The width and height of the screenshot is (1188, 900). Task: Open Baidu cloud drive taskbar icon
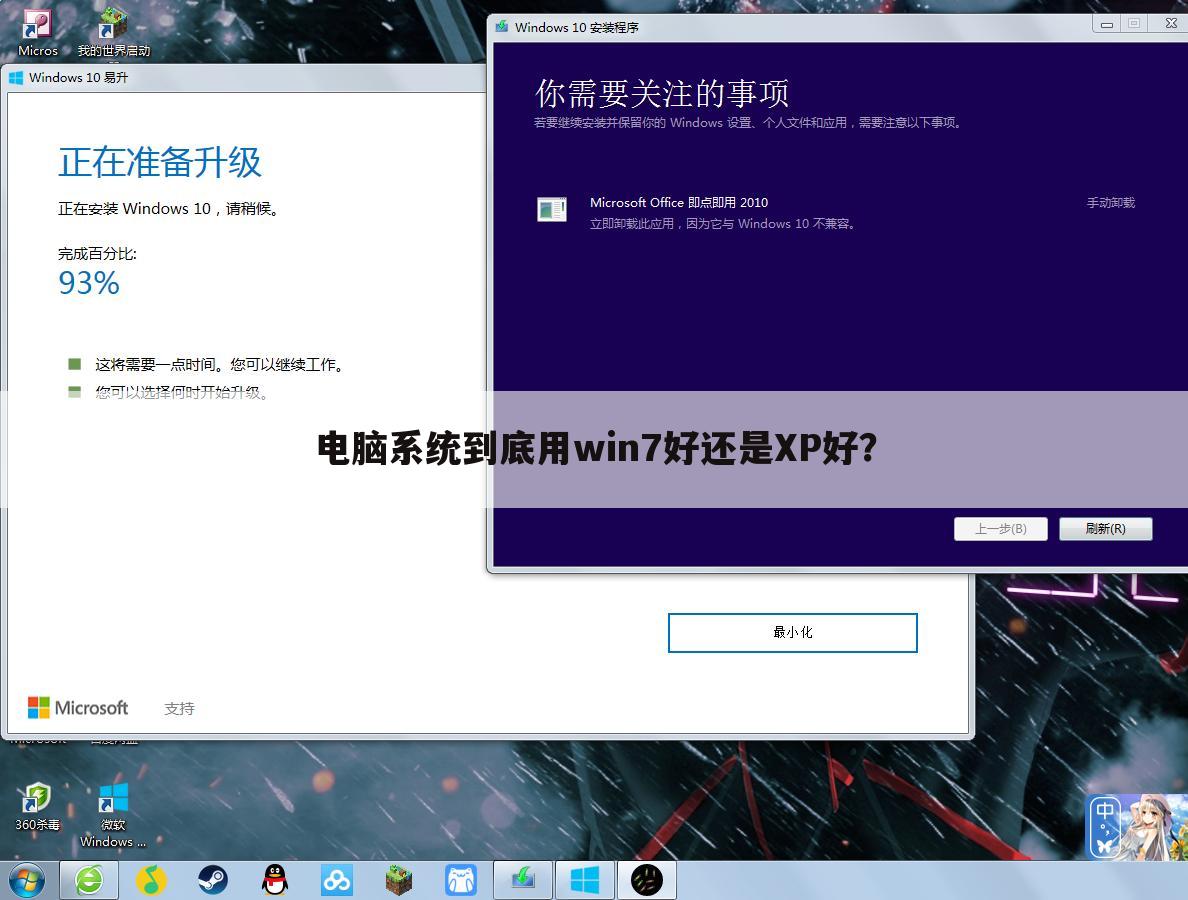(x=336, y=880)
